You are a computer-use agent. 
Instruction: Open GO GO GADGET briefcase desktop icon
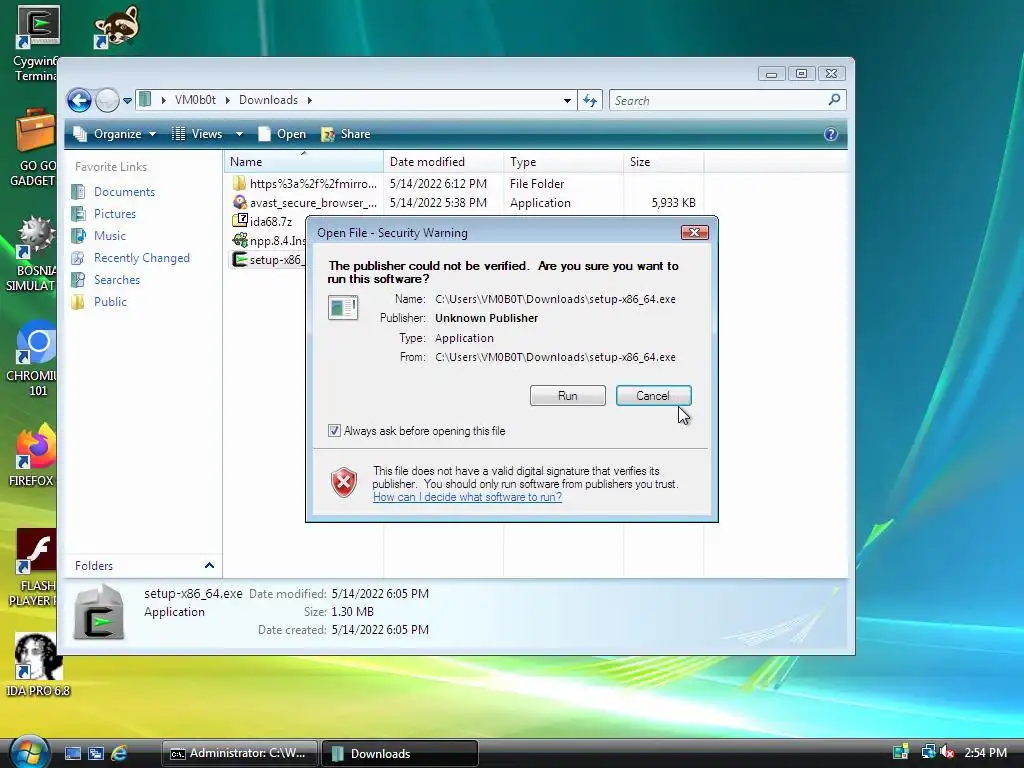pyautogui.click(x=33, y=148)
